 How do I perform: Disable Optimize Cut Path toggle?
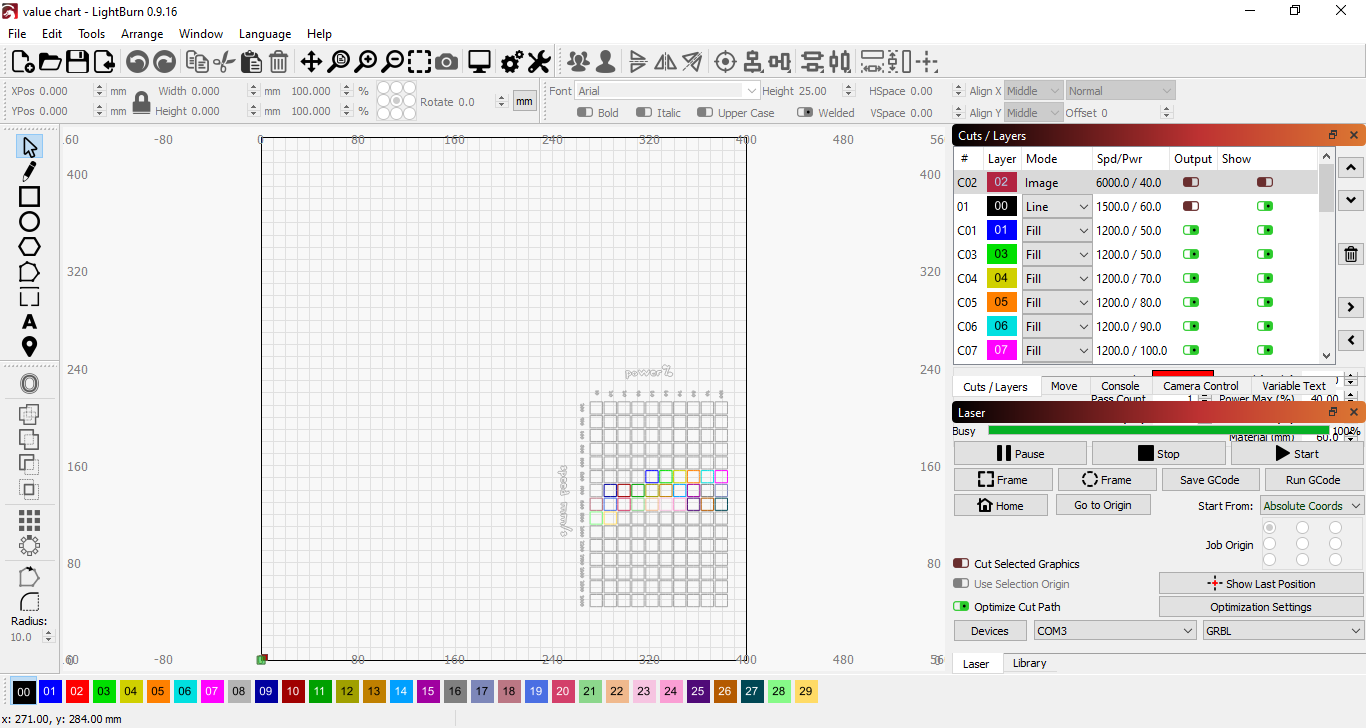point(961,607)
